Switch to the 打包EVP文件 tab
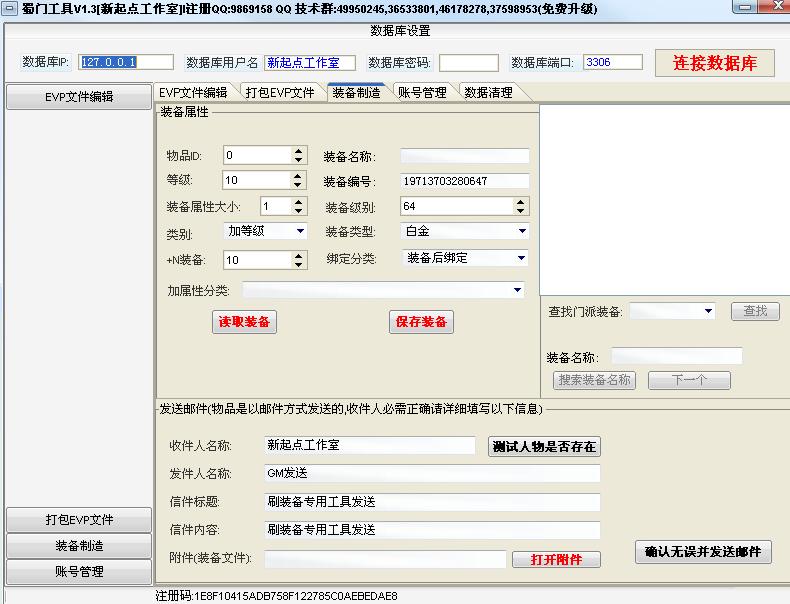Image resolution: width=790 pixels, height=604 pixels. pos(280,93)
